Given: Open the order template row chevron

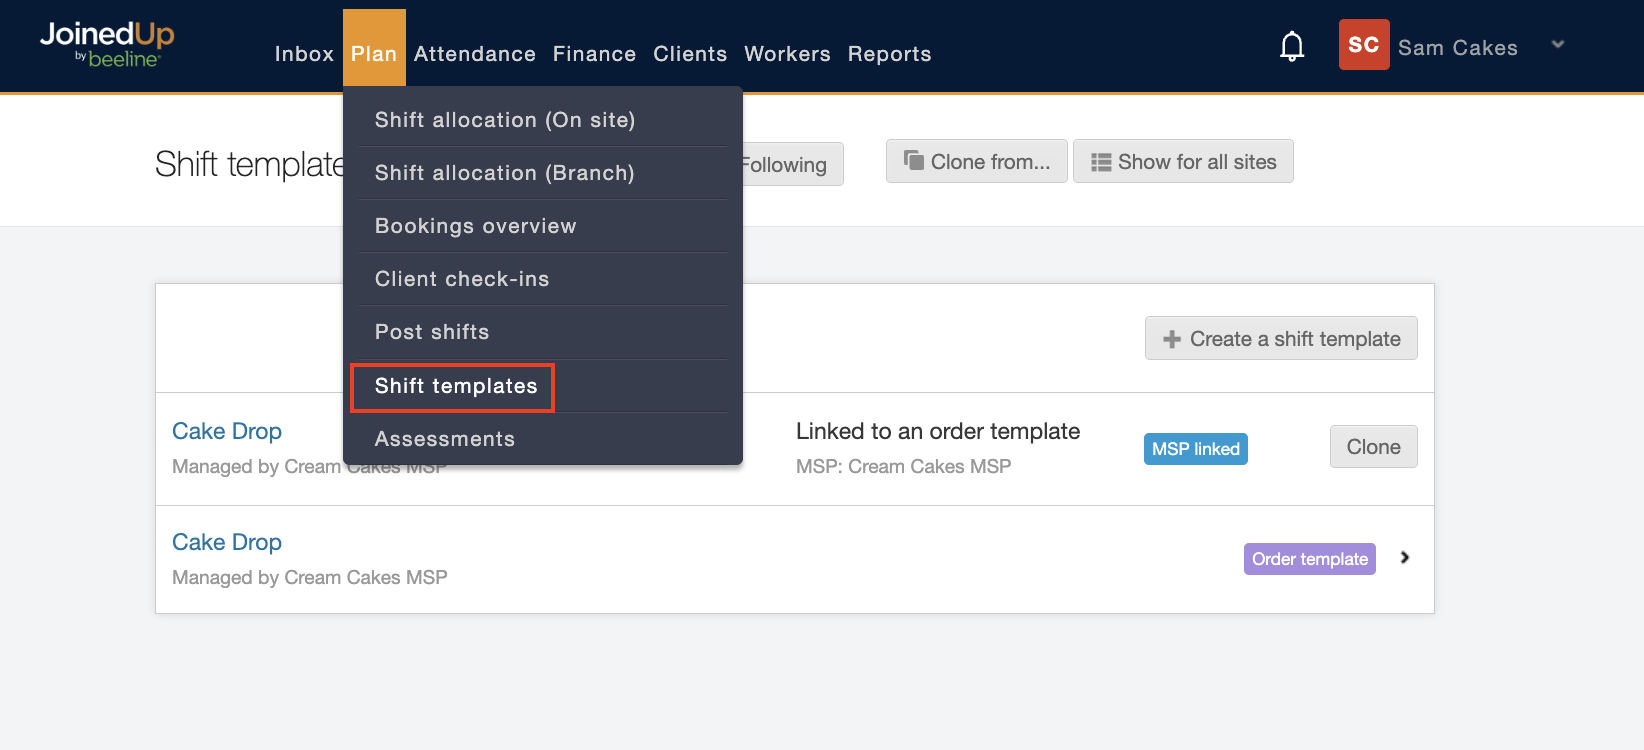Looking at the screenshot, I should tap(1405, 558).
